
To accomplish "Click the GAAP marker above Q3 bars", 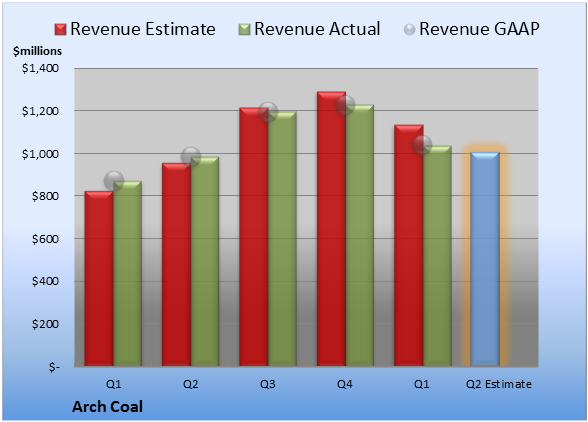I will tap(268, 112).
